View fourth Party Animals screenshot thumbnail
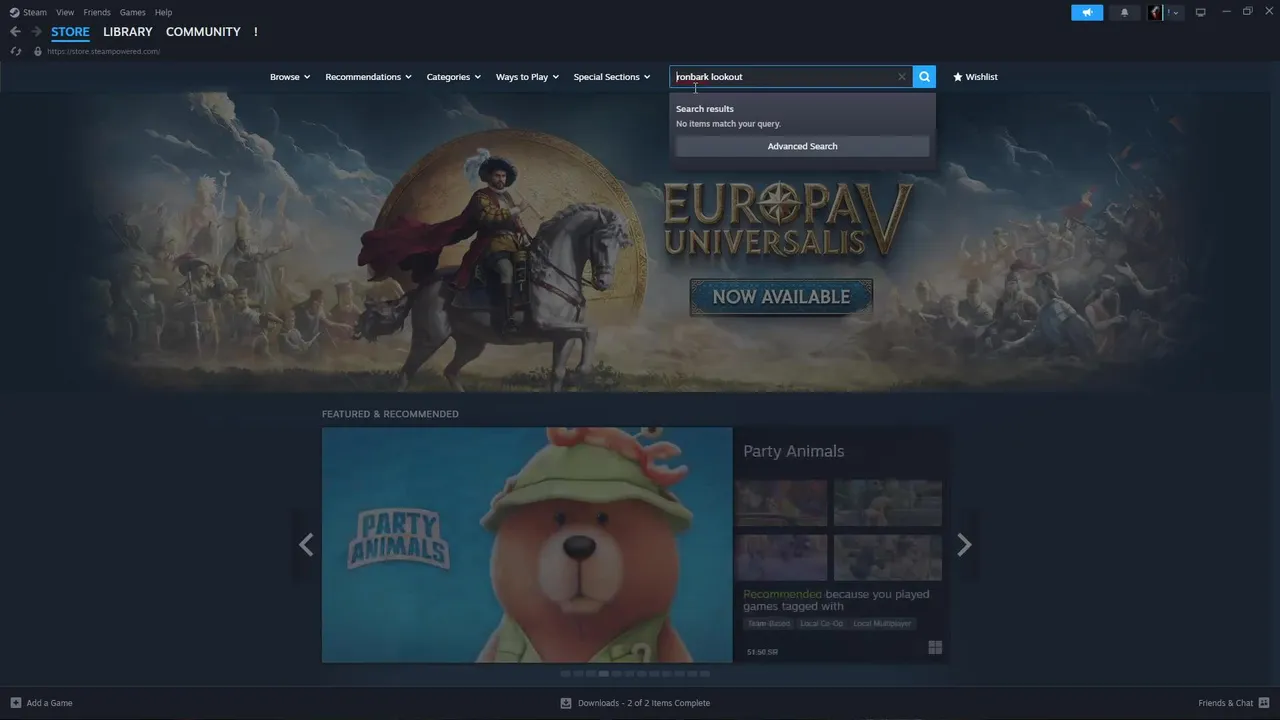Screen dimensions: 1280x720 pyautogui.click(x=888, y=557)
